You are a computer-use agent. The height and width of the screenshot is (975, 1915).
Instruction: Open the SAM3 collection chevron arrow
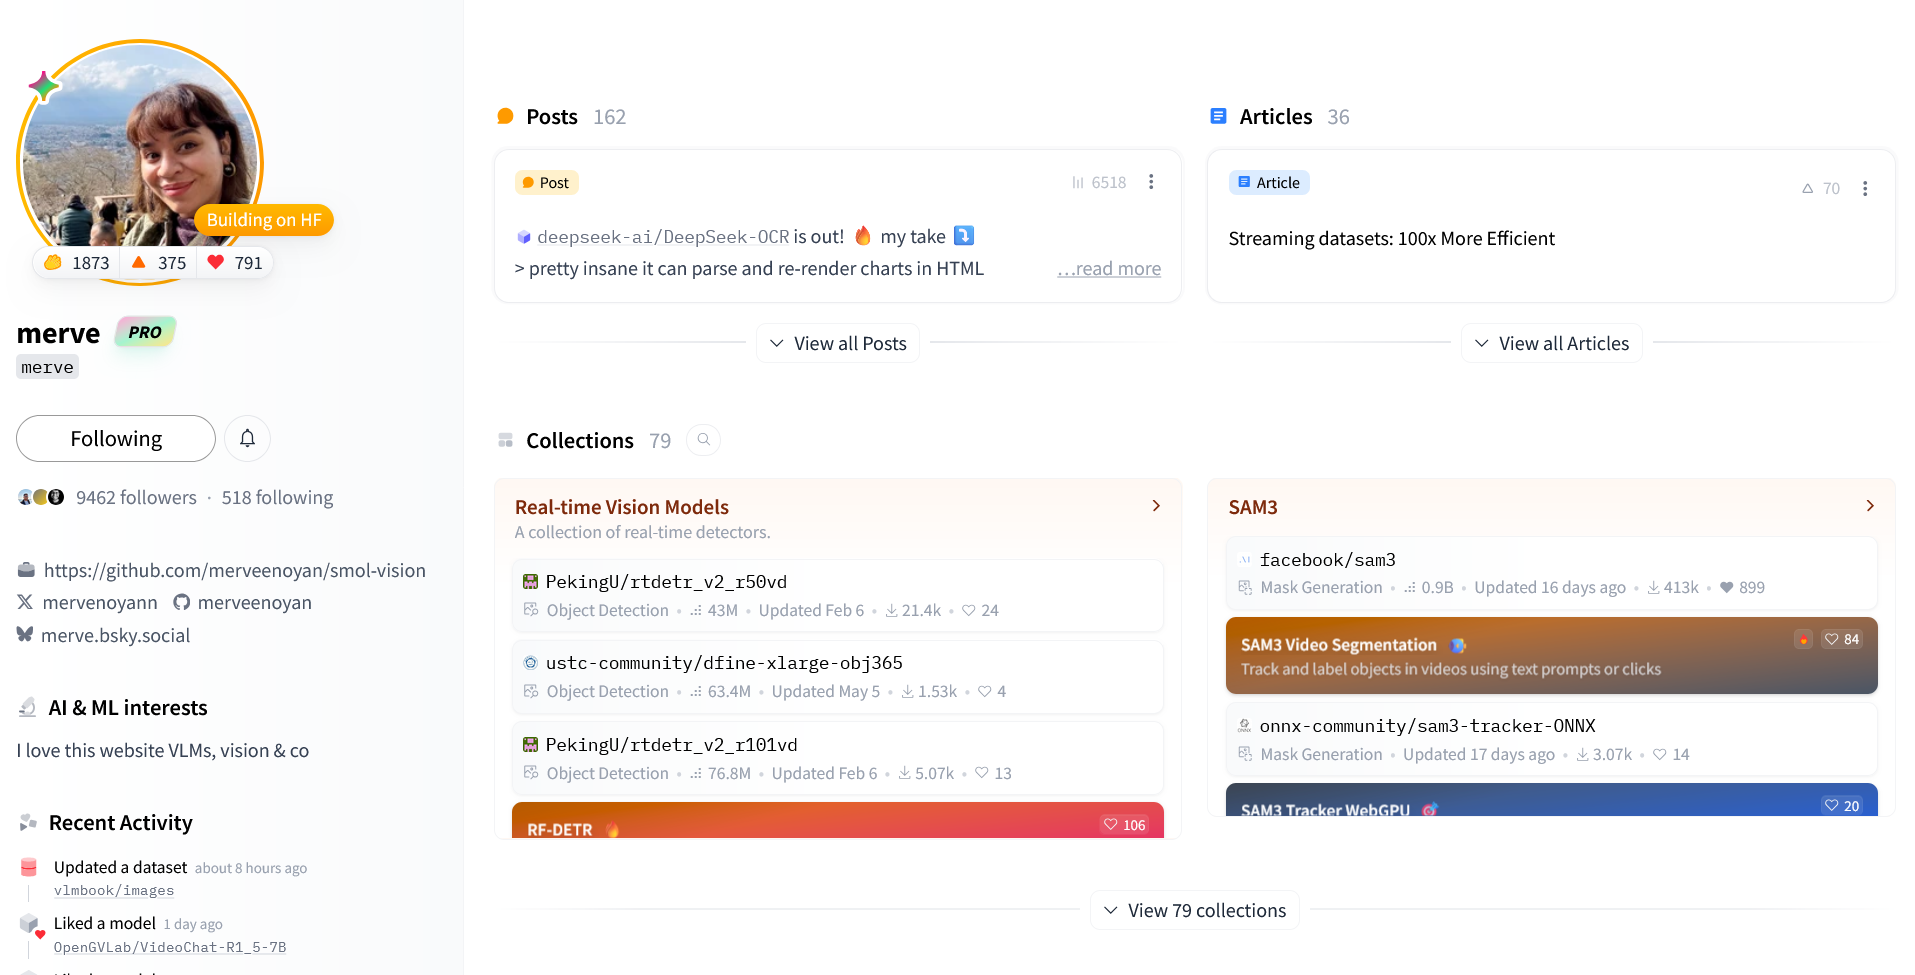point(1869,506)
